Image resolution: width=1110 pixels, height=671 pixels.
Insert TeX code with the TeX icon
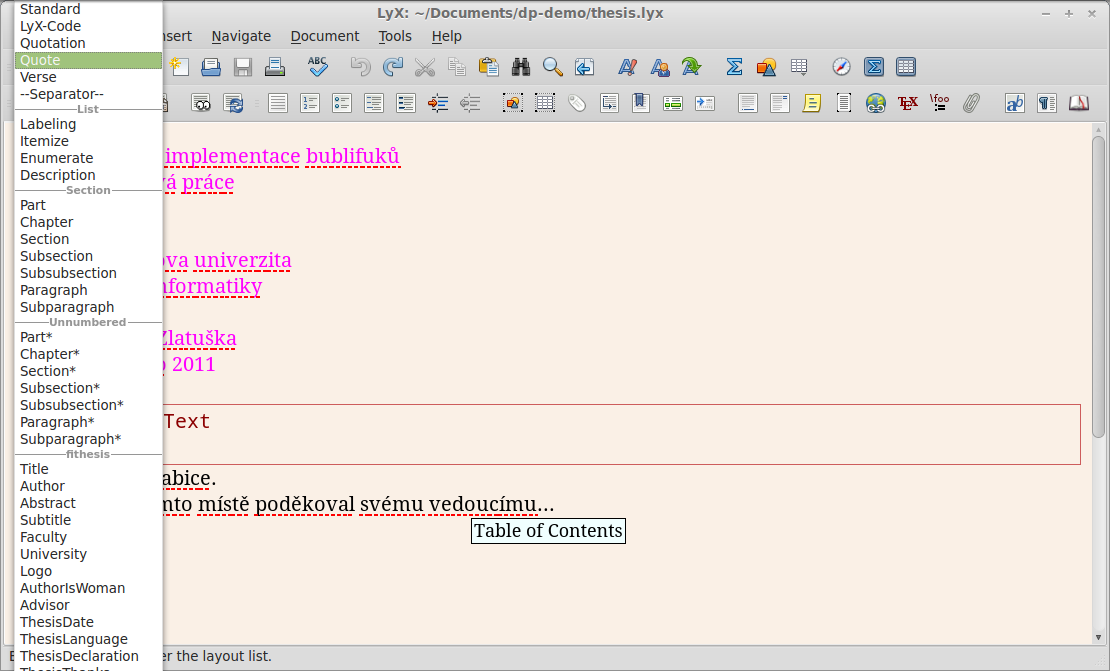click(908, 103)
